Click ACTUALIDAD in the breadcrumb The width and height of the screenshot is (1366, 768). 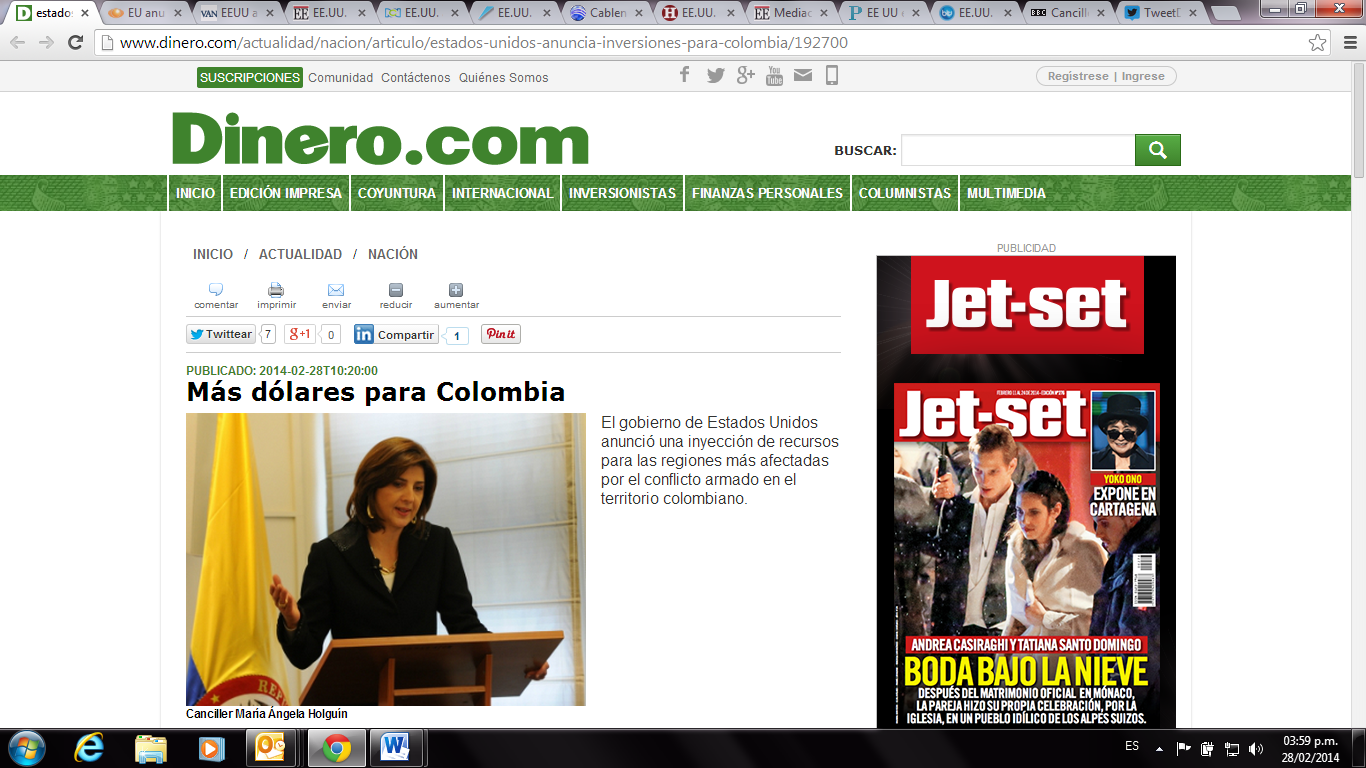(x=300, y=254)
